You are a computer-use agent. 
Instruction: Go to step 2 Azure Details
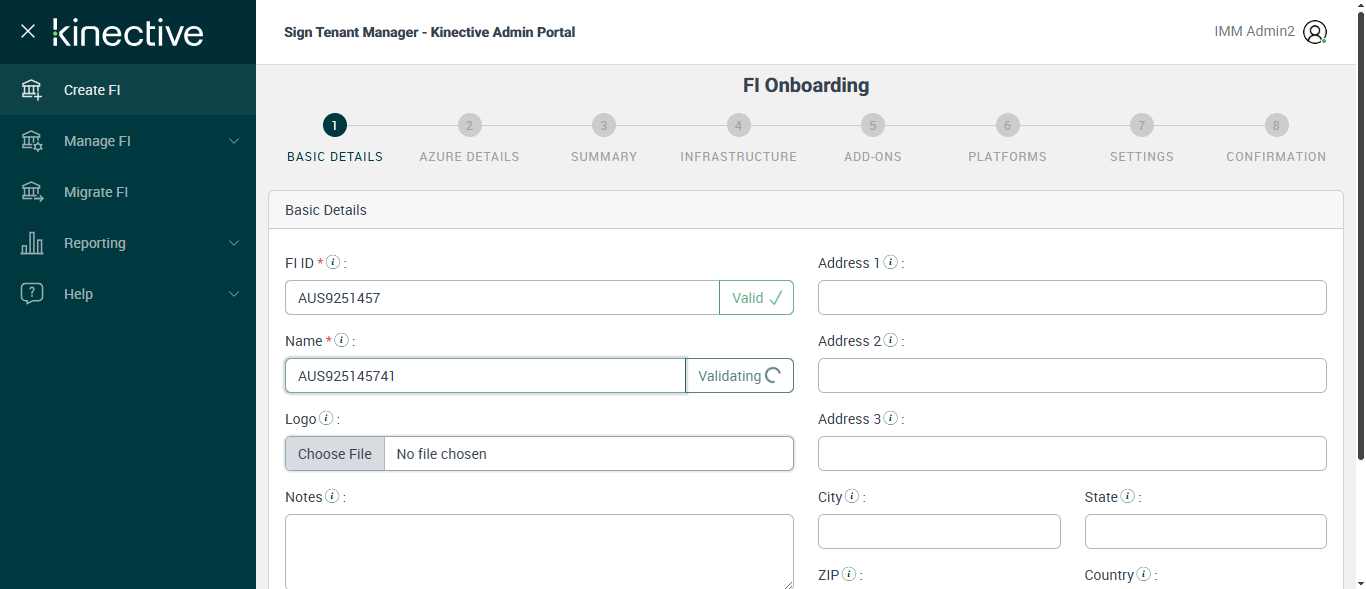[469, 126]
